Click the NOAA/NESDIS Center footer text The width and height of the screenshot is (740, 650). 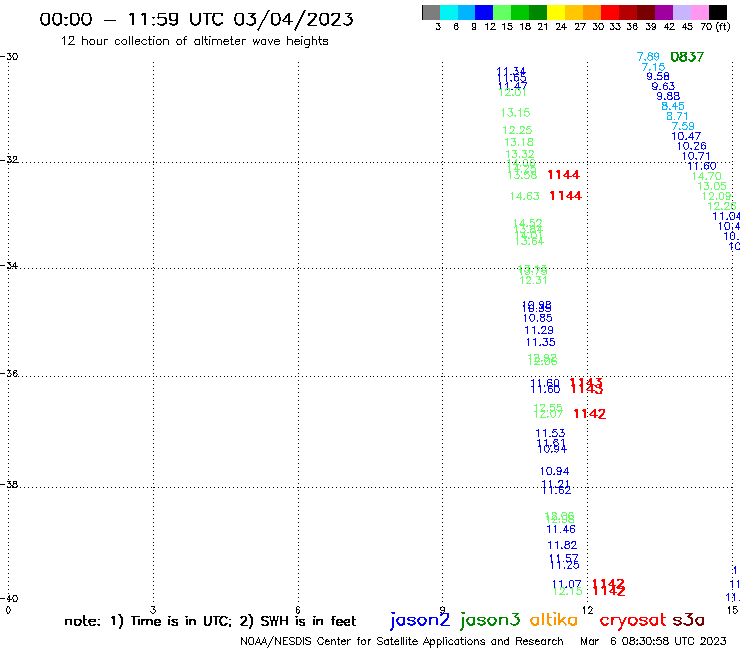[x=402, y=642]
